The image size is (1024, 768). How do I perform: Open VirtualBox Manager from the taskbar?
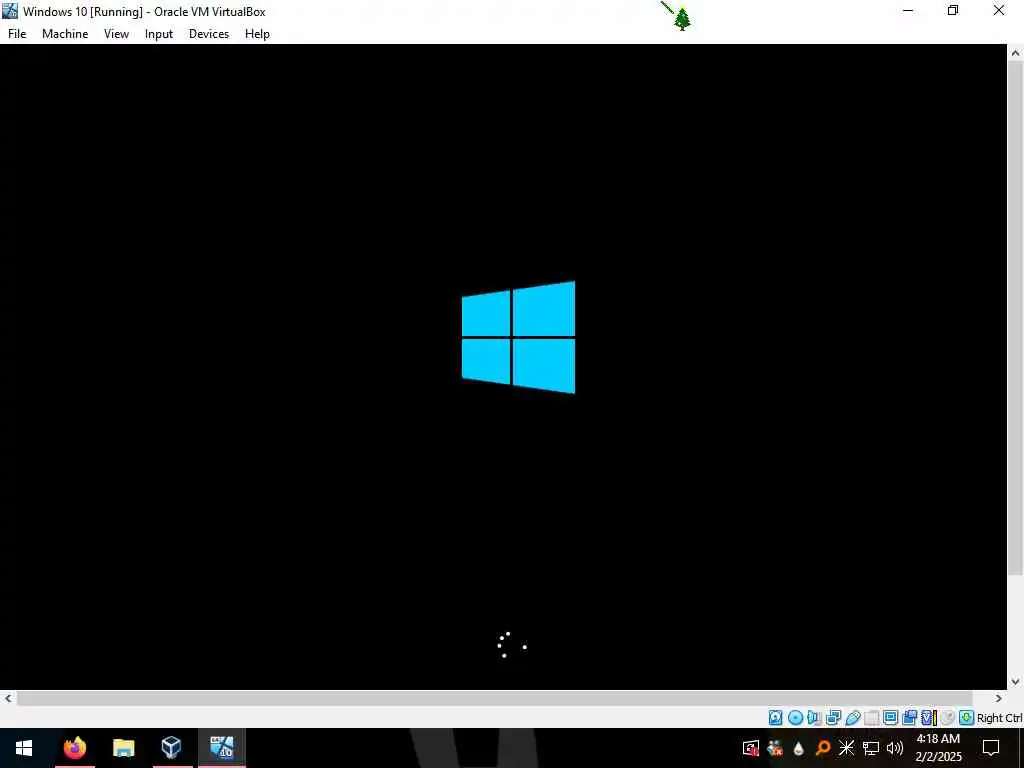171,748
